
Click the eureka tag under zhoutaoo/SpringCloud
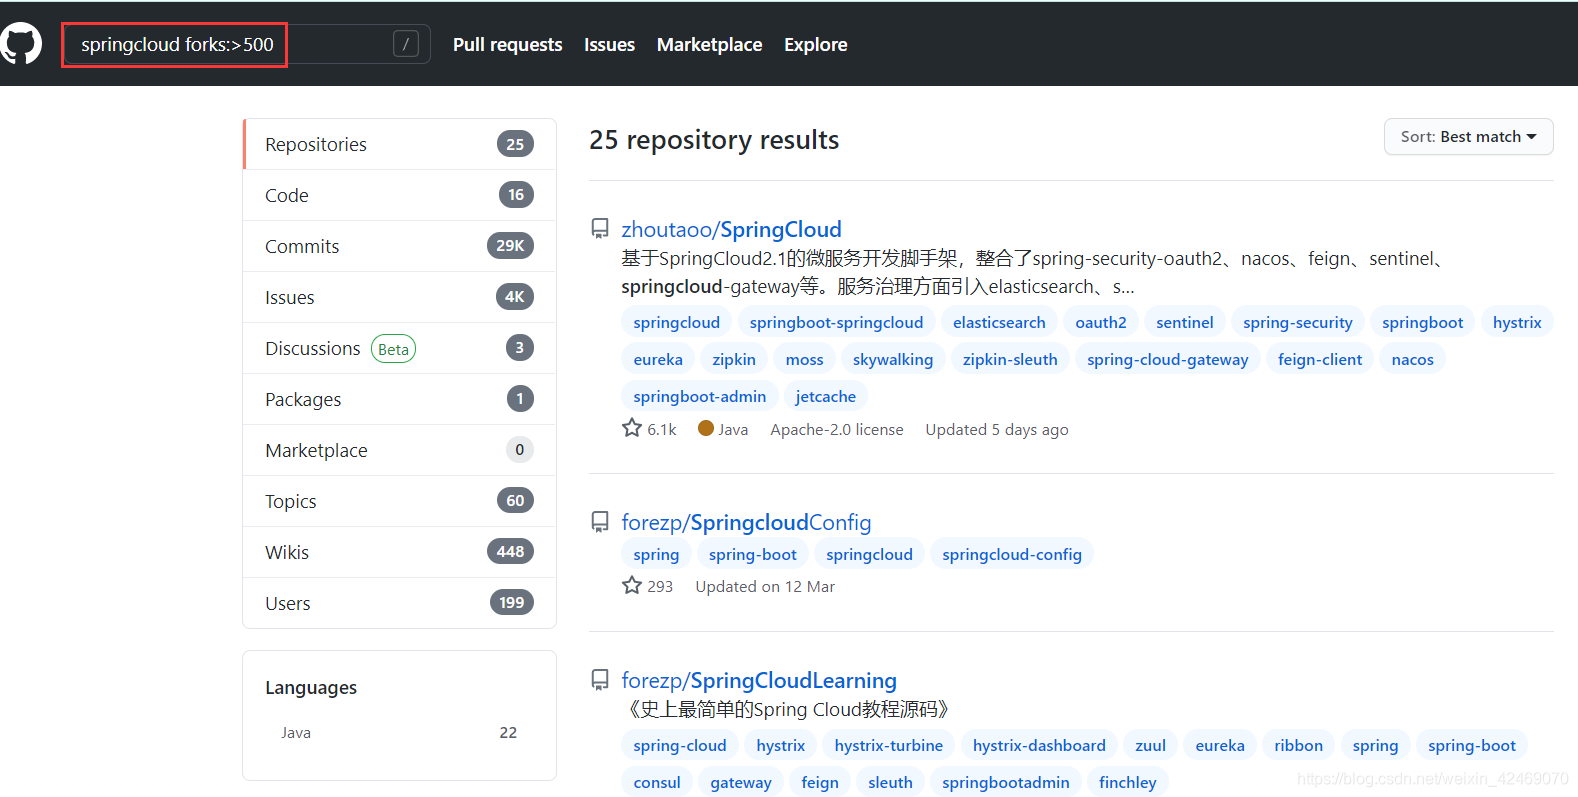coord(658,359)
